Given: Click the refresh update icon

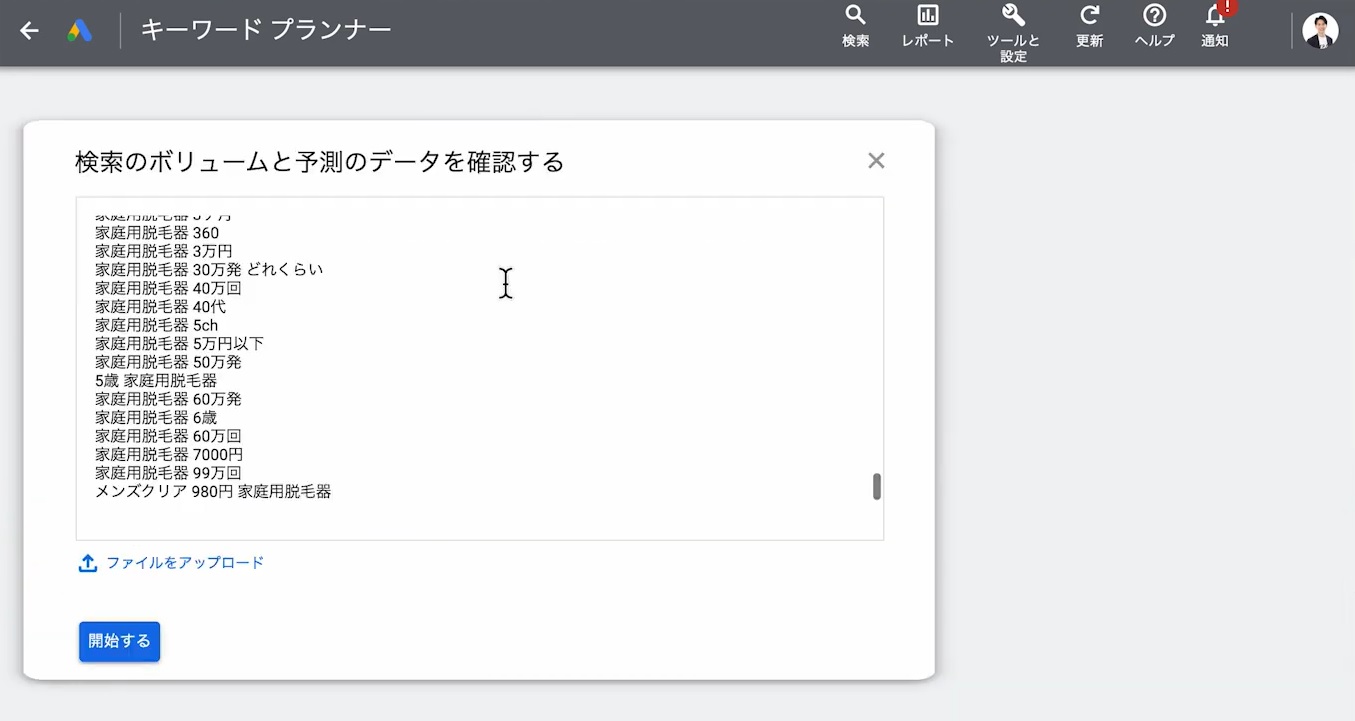Looking at the screenshot, I should (x=1089, y=16).
